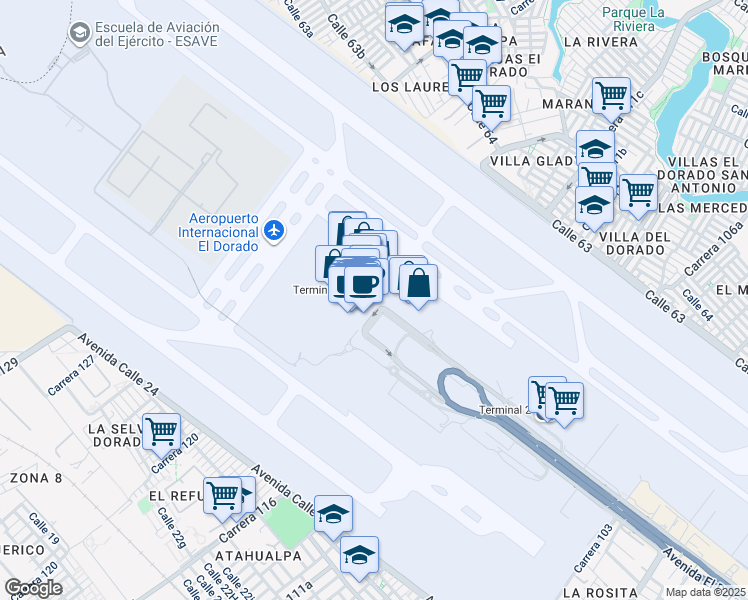This screenshot has width=748, height=600.
Task: Click the shopping cart marker by Calle 64
Action: coord(491,104)
